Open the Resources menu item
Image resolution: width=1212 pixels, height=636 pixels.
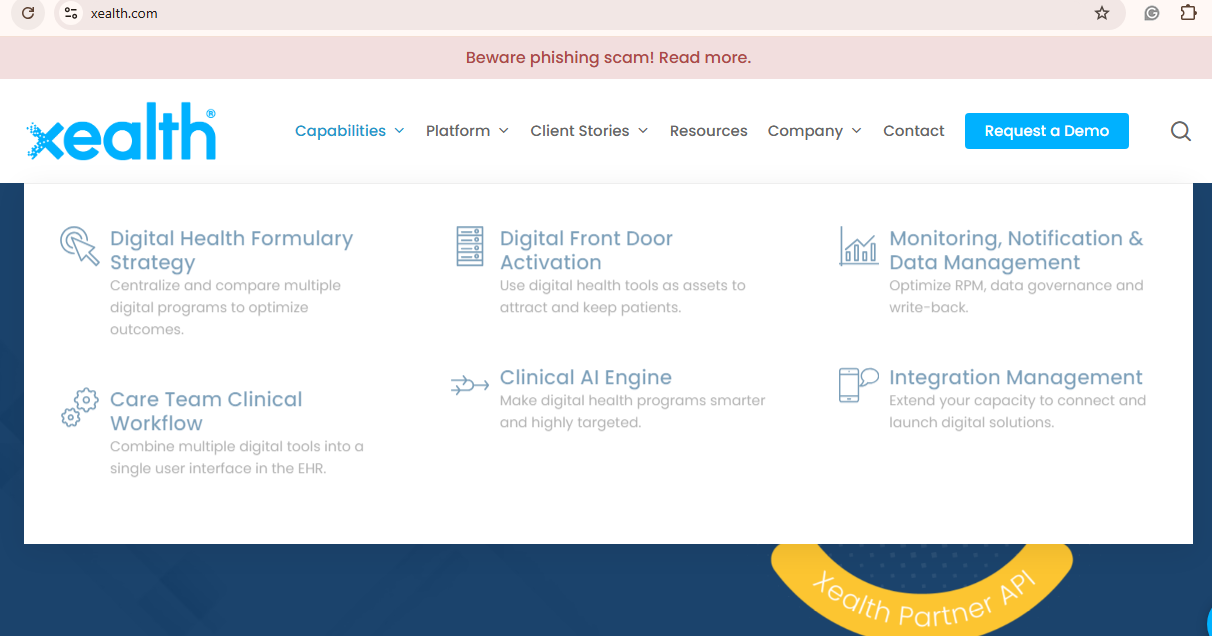pos(708,130)
